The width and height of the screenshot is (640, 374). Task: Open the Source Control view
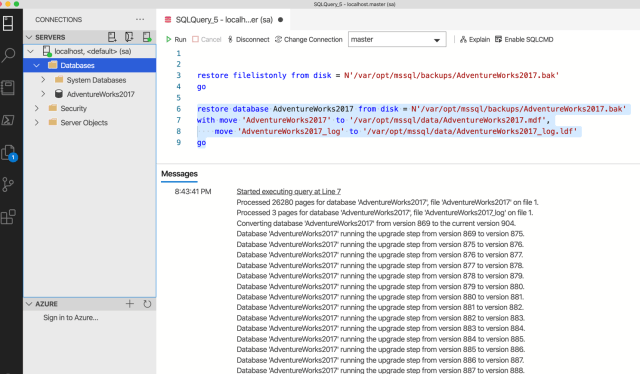[x=8, y=185]
